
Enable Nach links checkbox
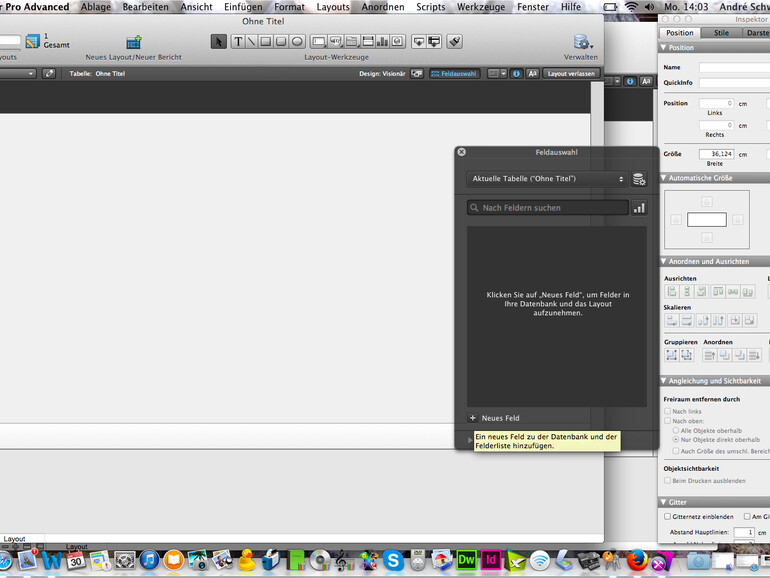667,411
